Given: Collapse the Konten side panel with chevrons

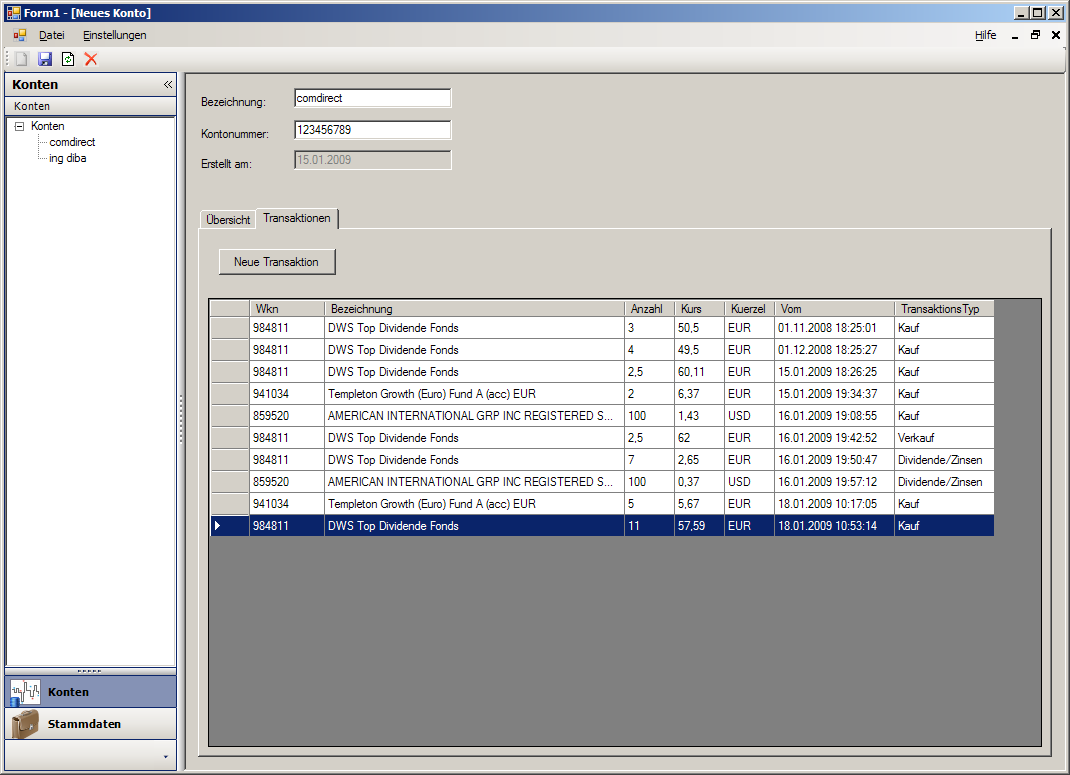Looking at the screenshot, I should [x=168, y=85].
